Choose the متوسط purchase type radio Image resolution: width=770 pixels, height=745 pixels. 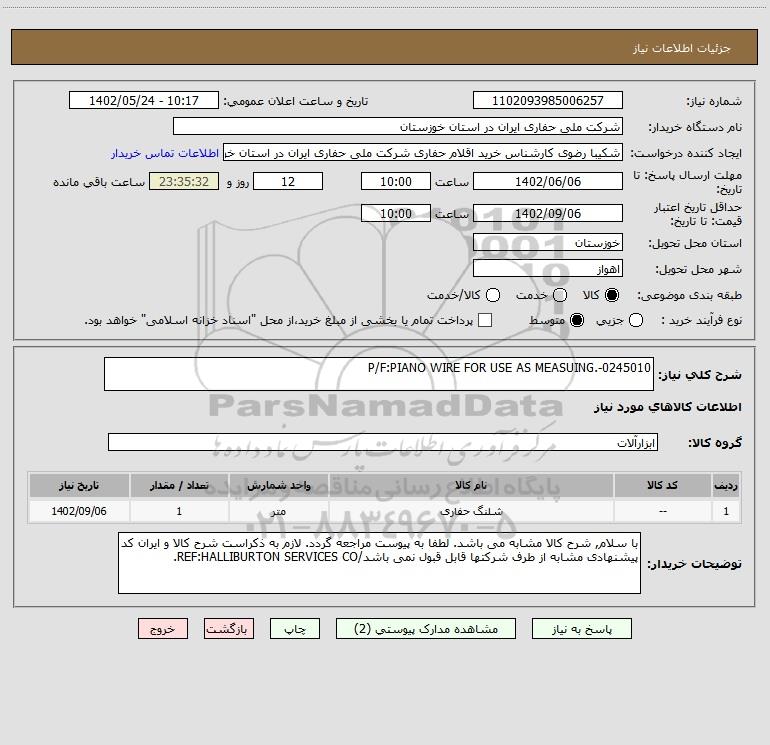(x=577, y=320)
